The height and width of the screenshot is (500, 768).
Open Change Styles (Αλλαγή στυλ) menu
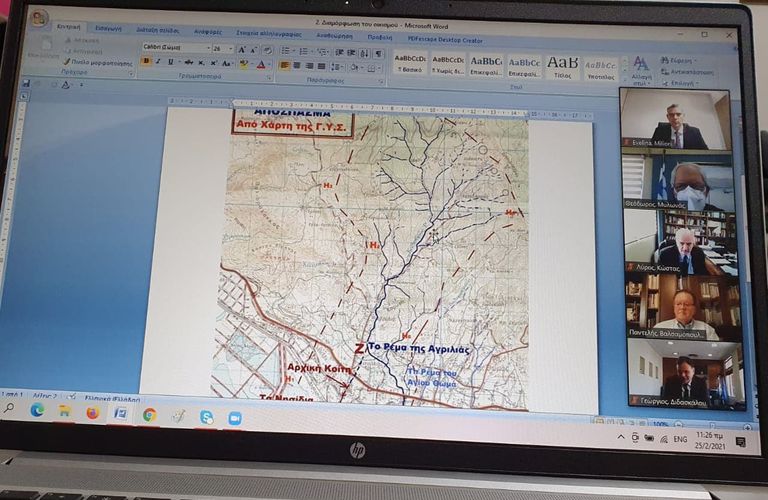(x=641, y=70)
